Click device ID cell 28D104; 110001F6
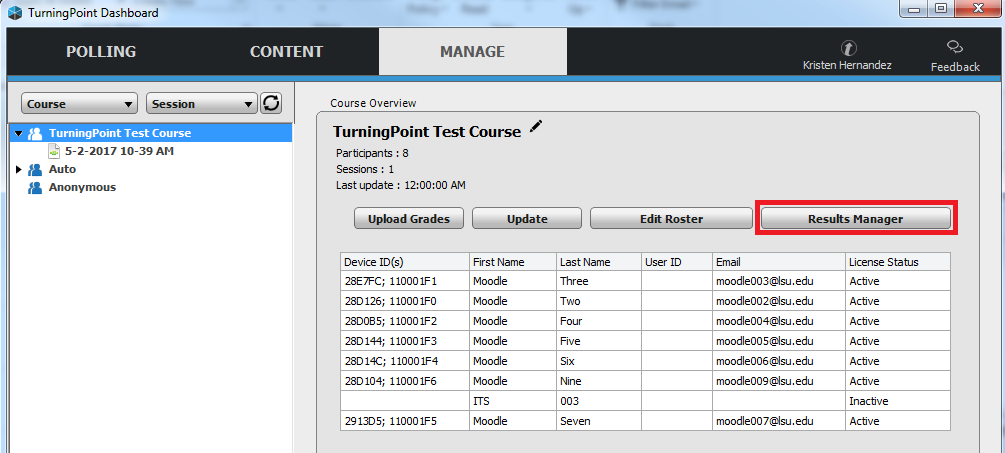1005x453 pixels. click(405, 381)
